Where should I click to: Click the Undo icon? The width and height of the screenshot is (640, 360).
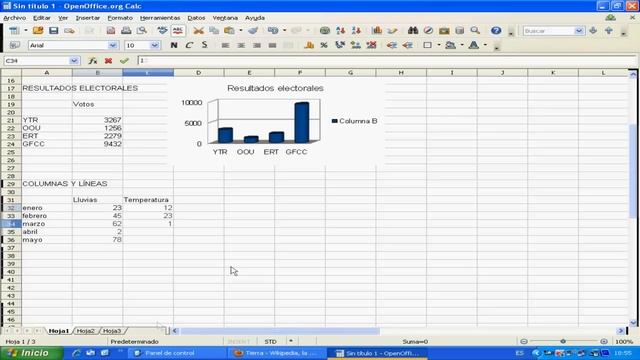coord(273,31)
